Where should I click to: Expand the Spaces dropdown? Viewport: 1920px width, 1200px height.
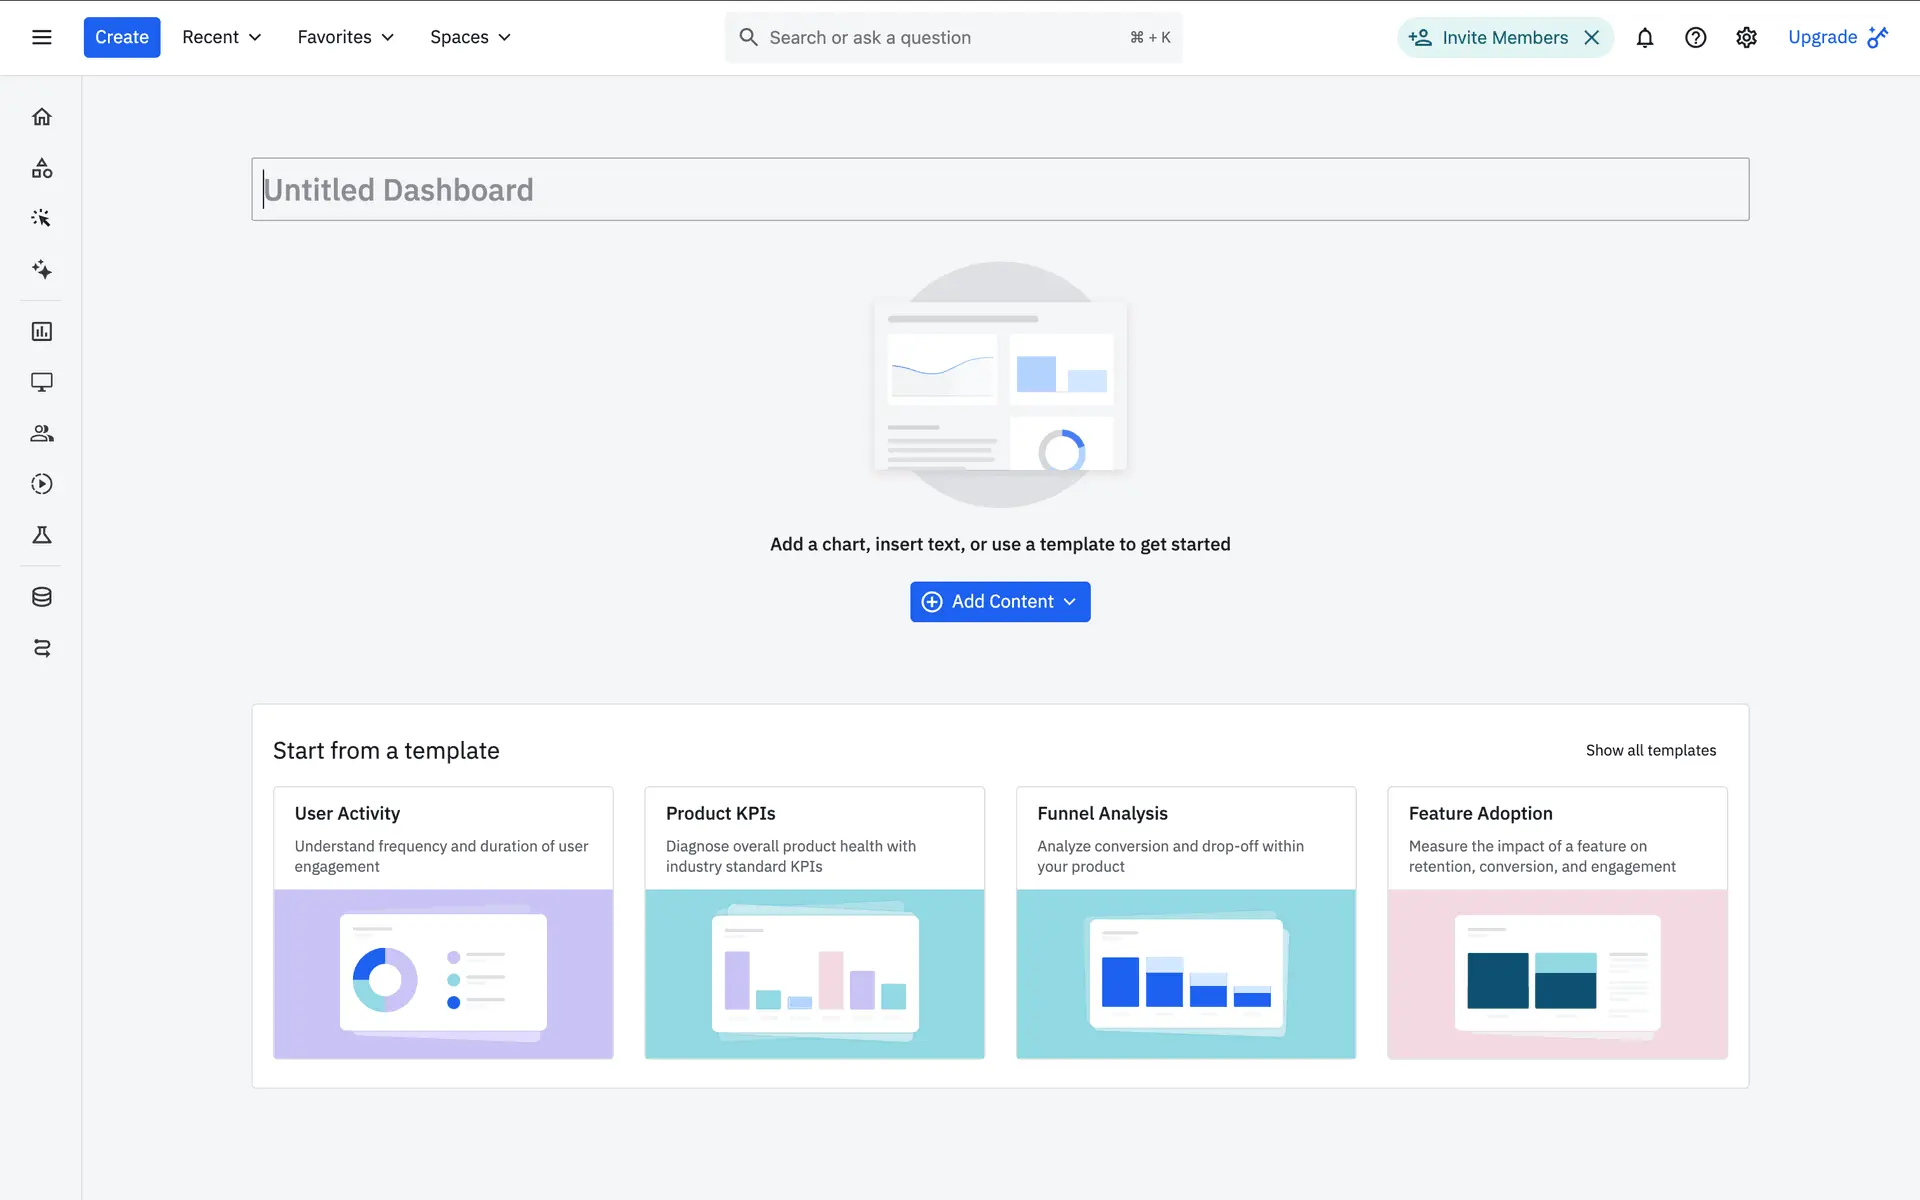(x=470, y=37)
